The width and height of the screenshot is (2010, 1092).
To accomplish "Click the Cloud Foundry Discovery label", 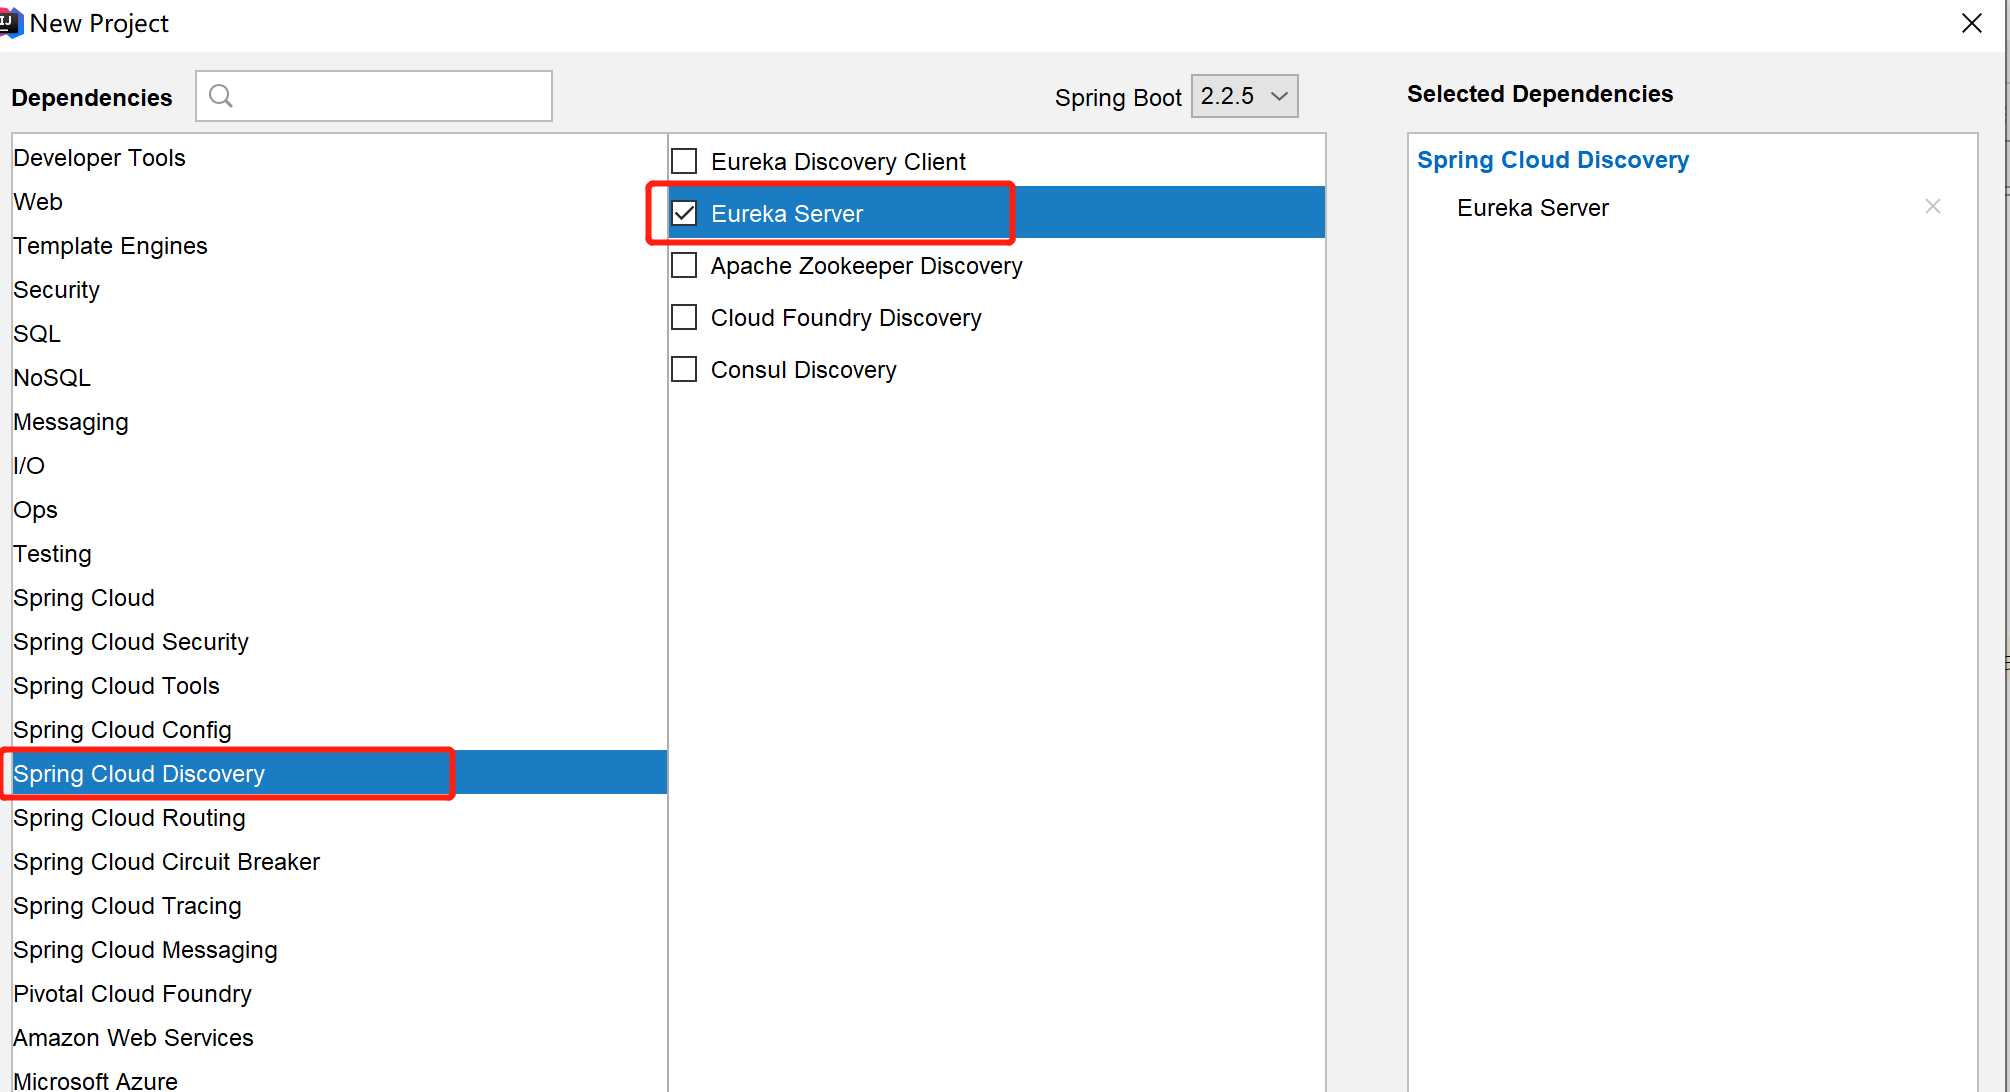I will click(x=846, y=318).
